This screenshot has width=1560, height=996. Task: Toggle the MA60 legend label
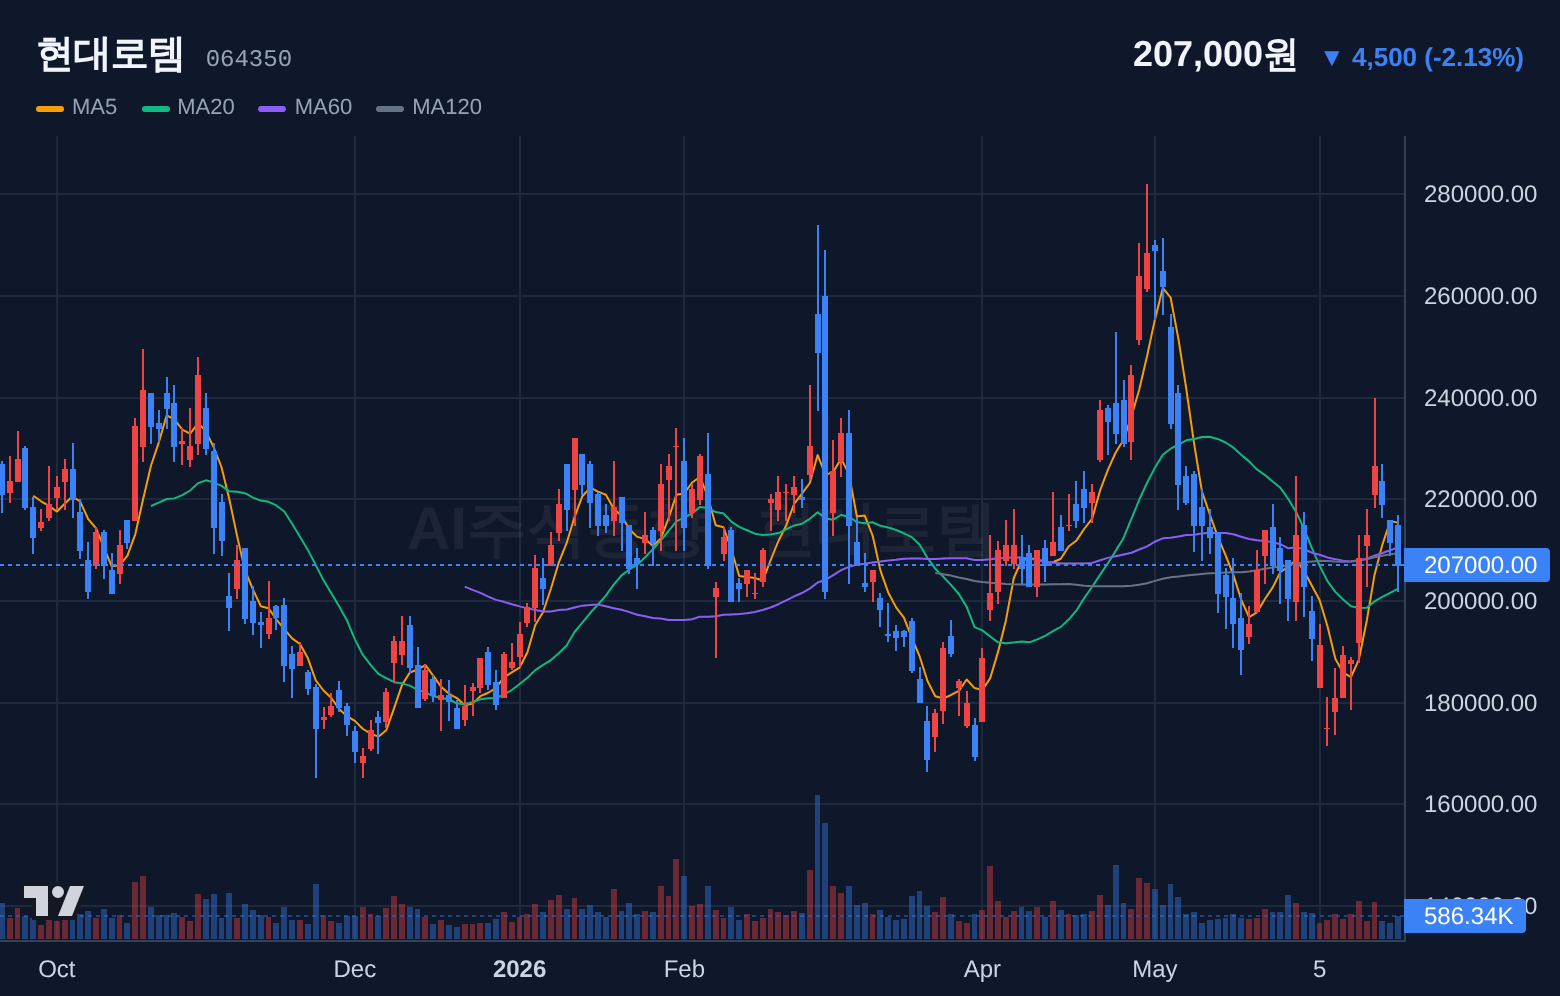click(x=323, y=107)
